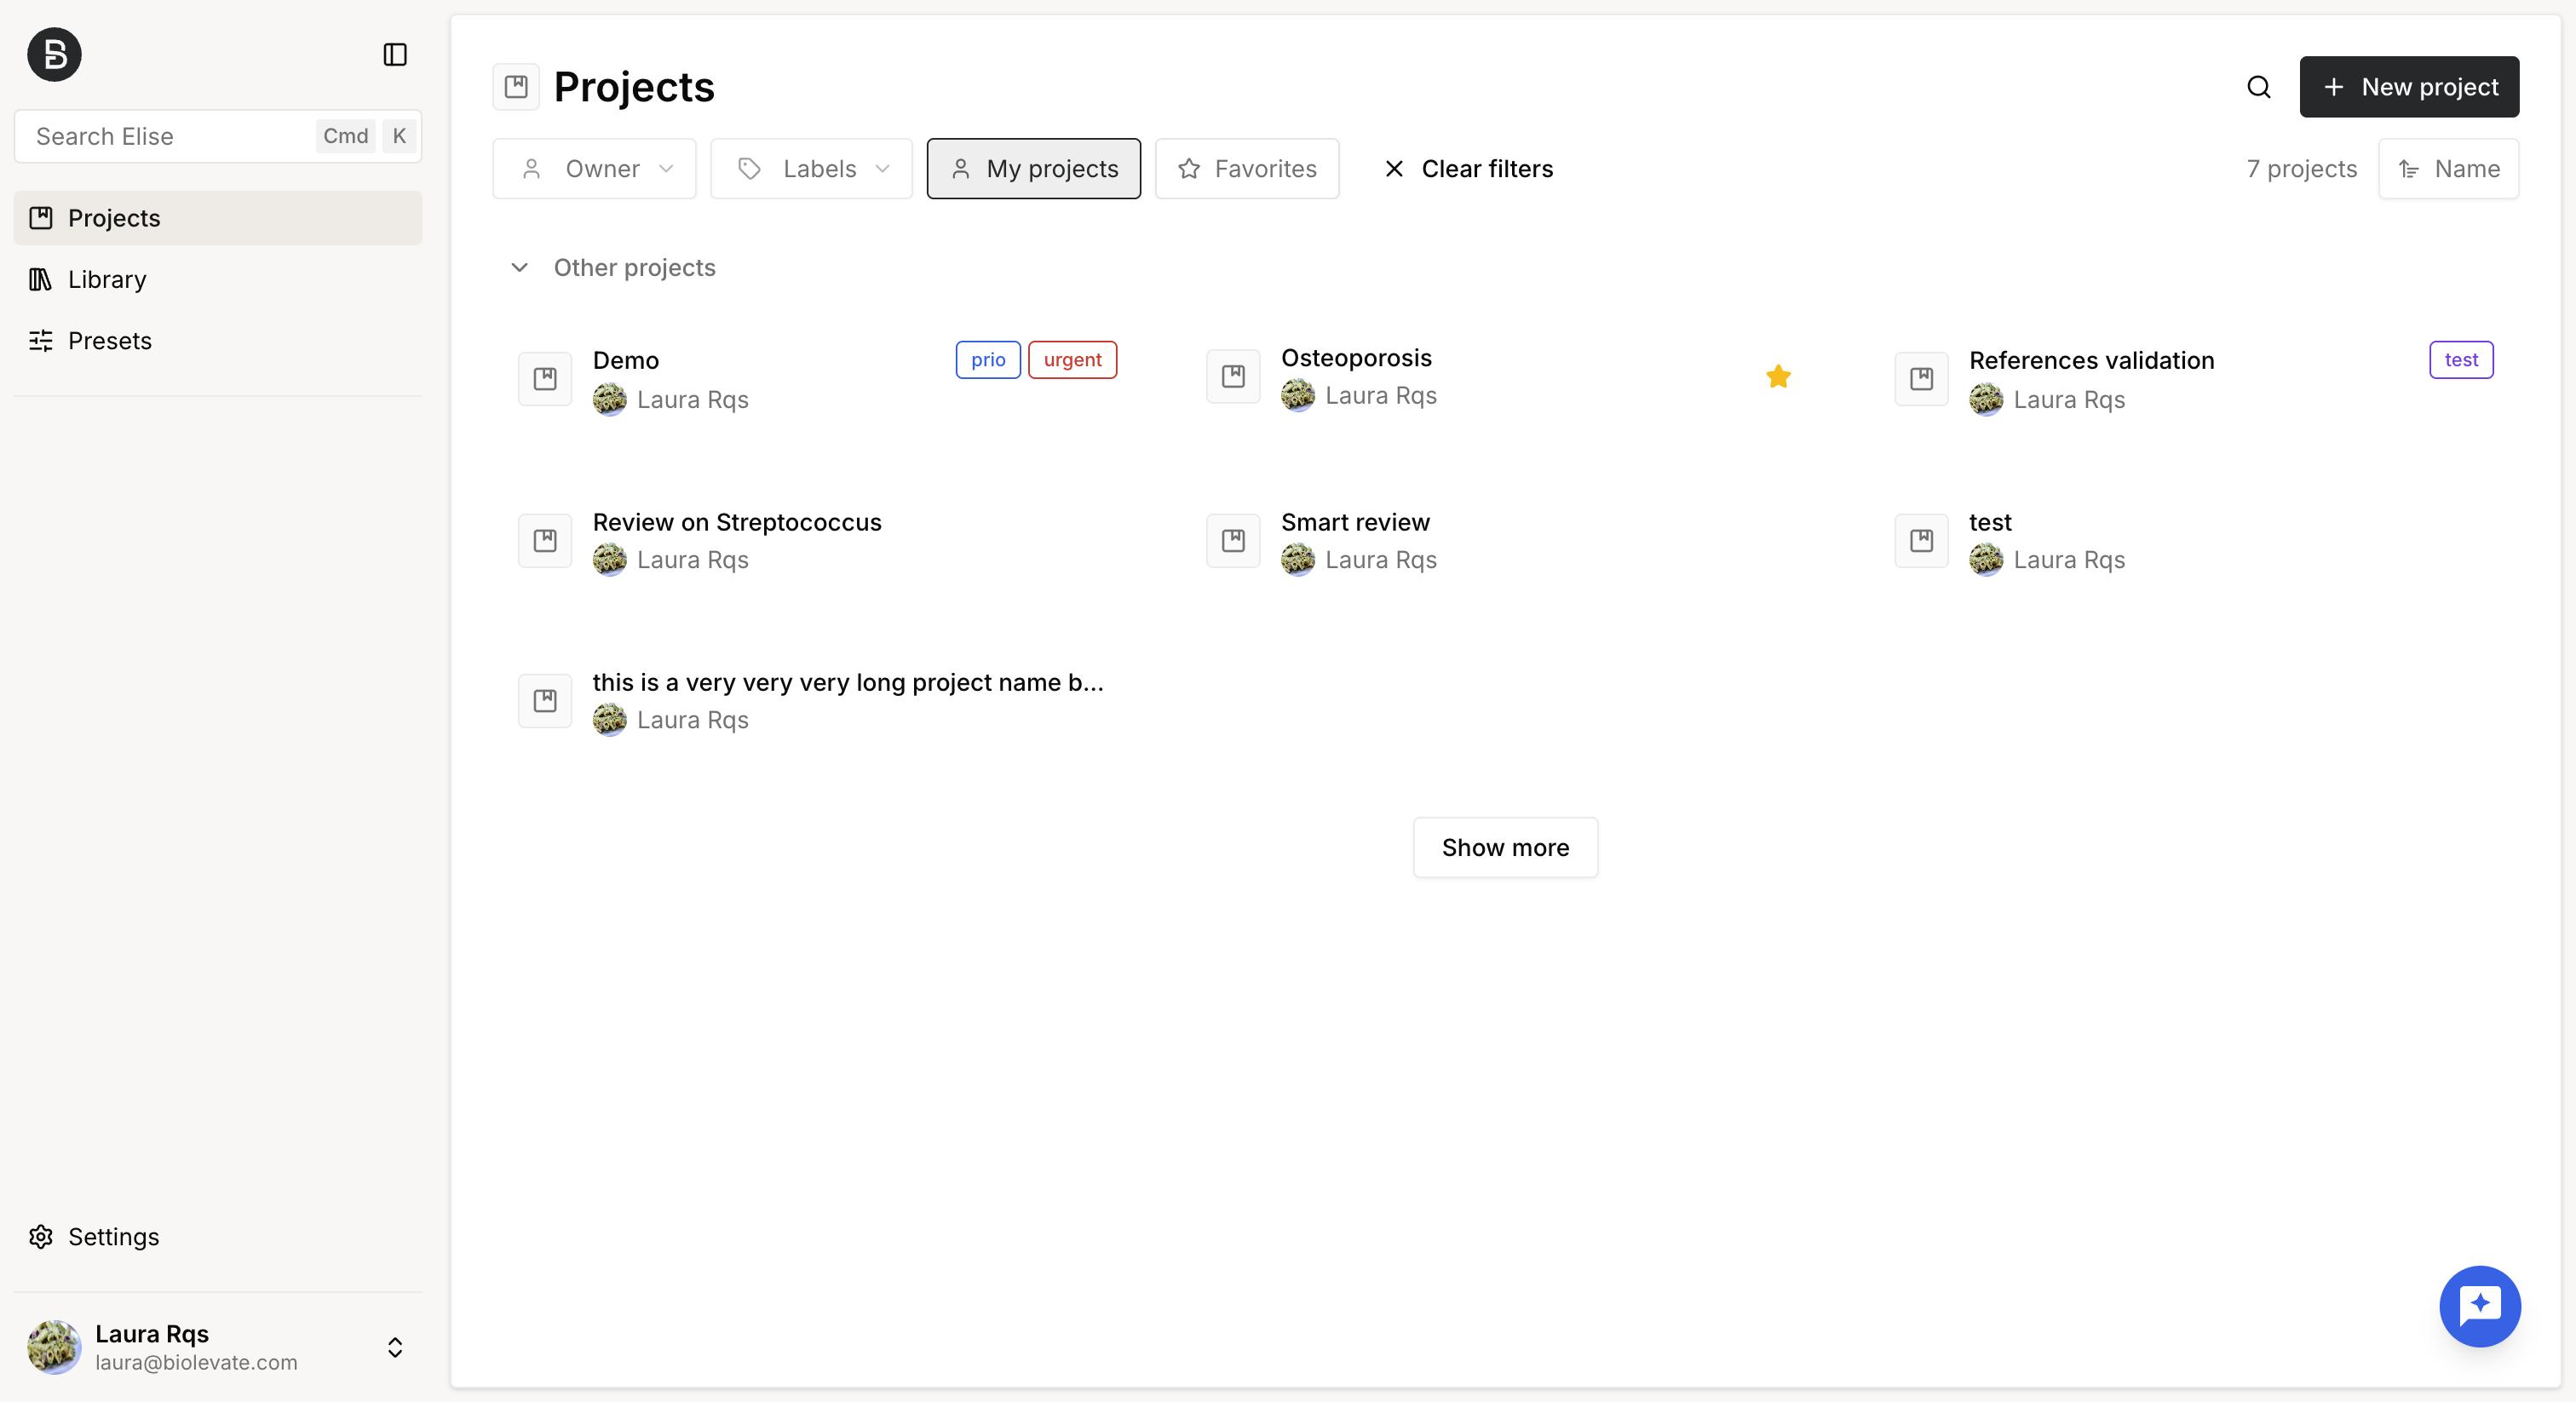The width and height of the screenshot is (2576, 1402).
Task: Click the owner avatar on the long-named project
Action: [609, 720]
